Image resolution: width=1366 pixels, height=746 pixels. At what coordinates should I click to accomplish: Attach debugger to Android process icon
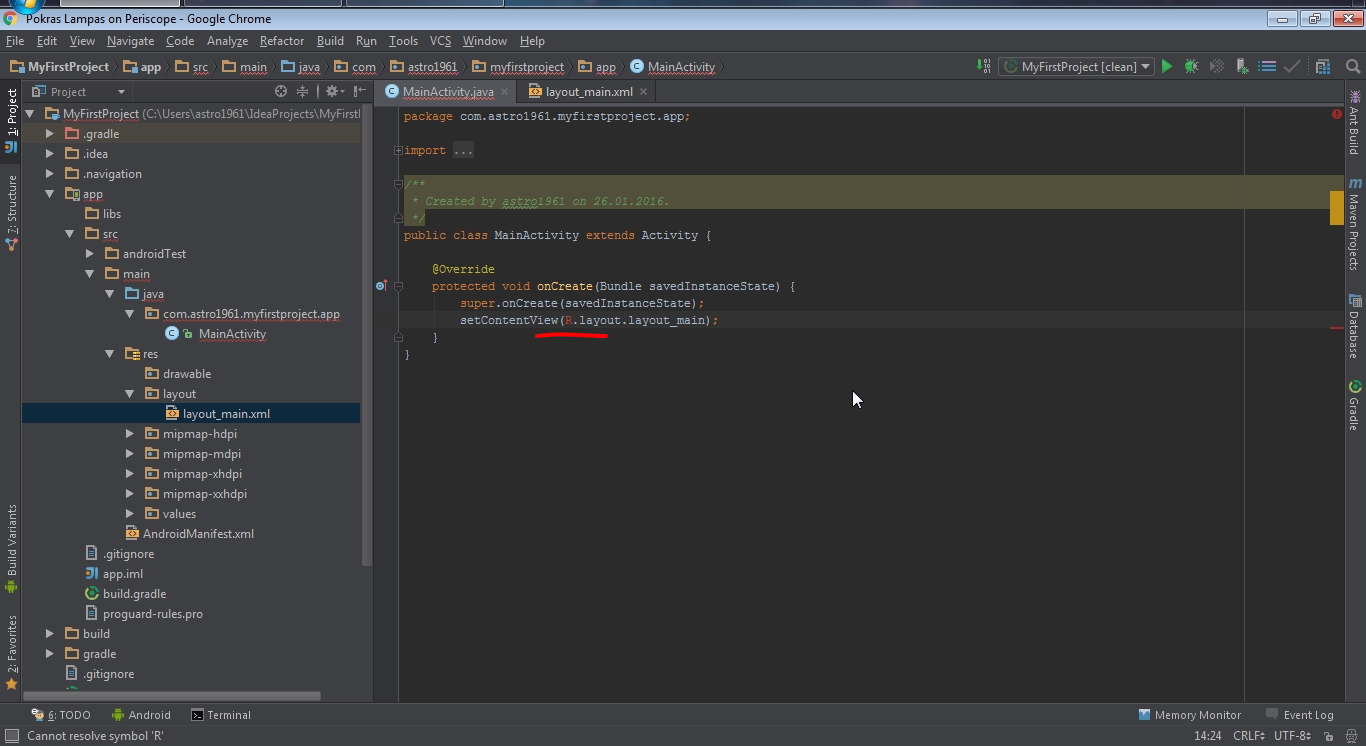click(x=1242, y=67)
